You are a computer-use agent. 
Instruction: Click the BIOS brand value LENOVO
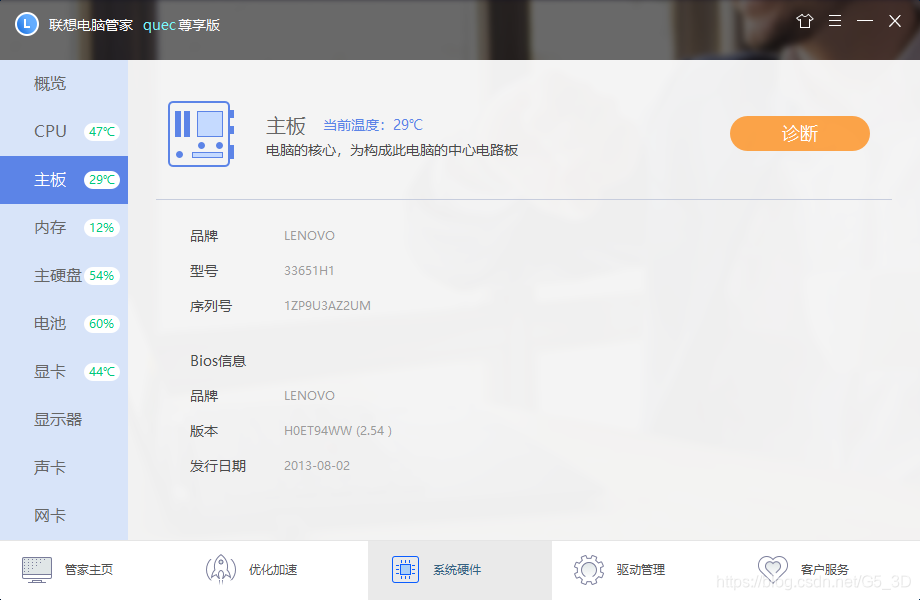(309, 395)
